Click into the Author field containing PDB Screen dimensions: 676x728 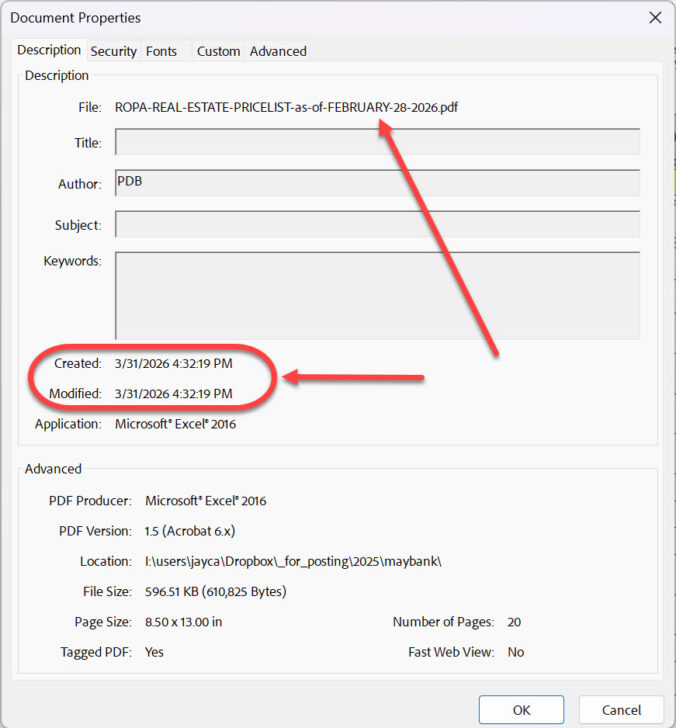click(377, 182)
